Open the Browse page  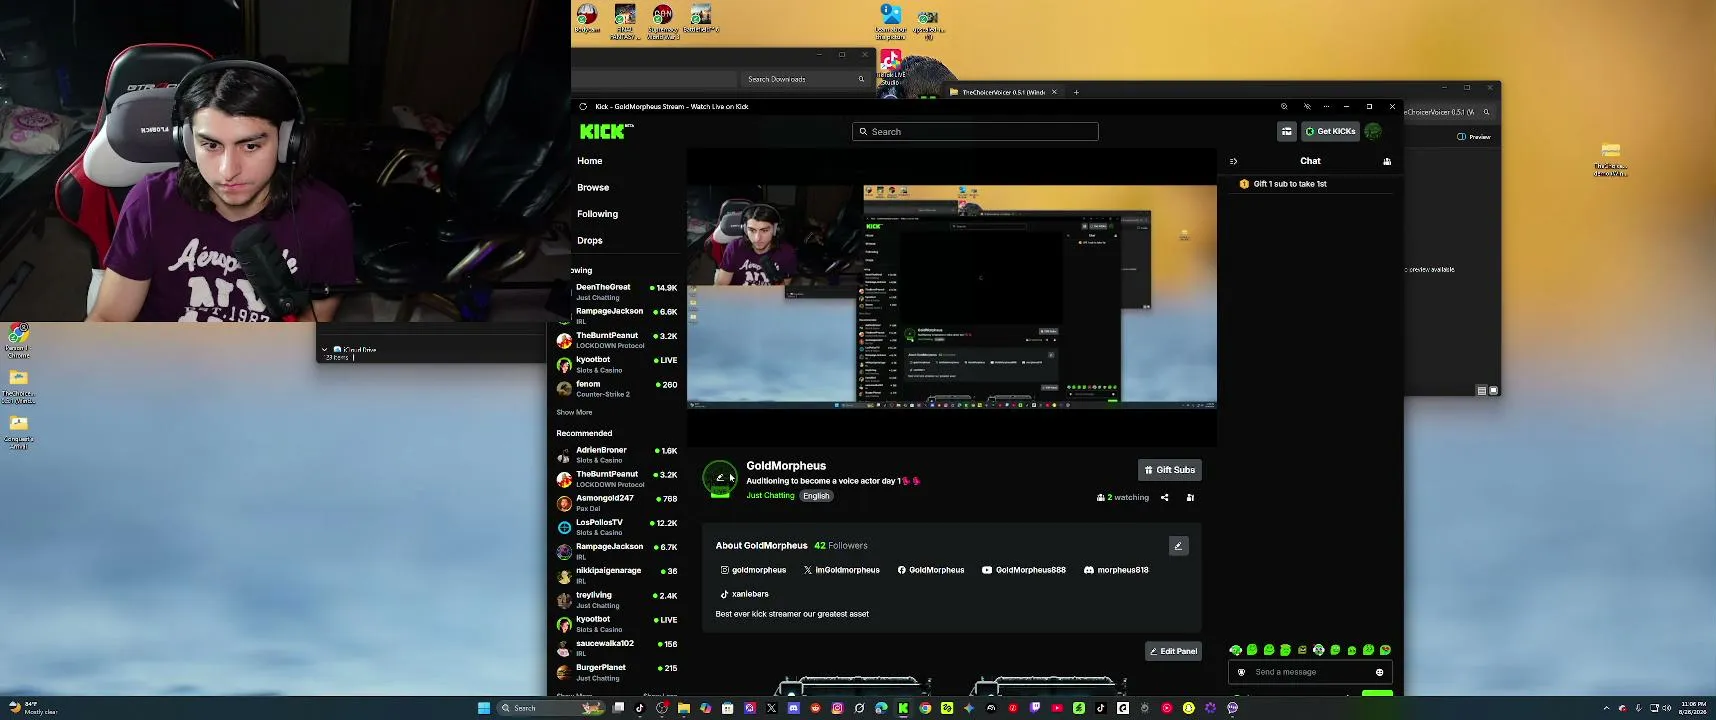click(593, 188)
